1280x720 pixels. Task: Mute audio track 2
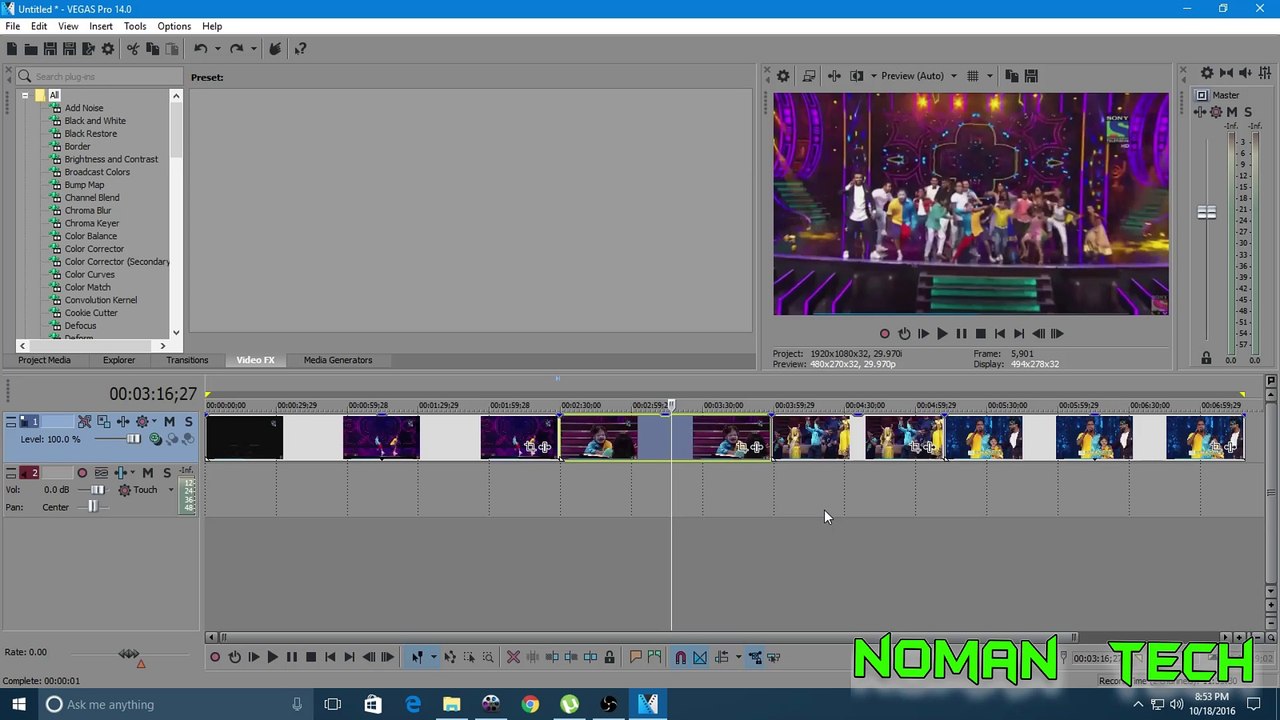148,473
